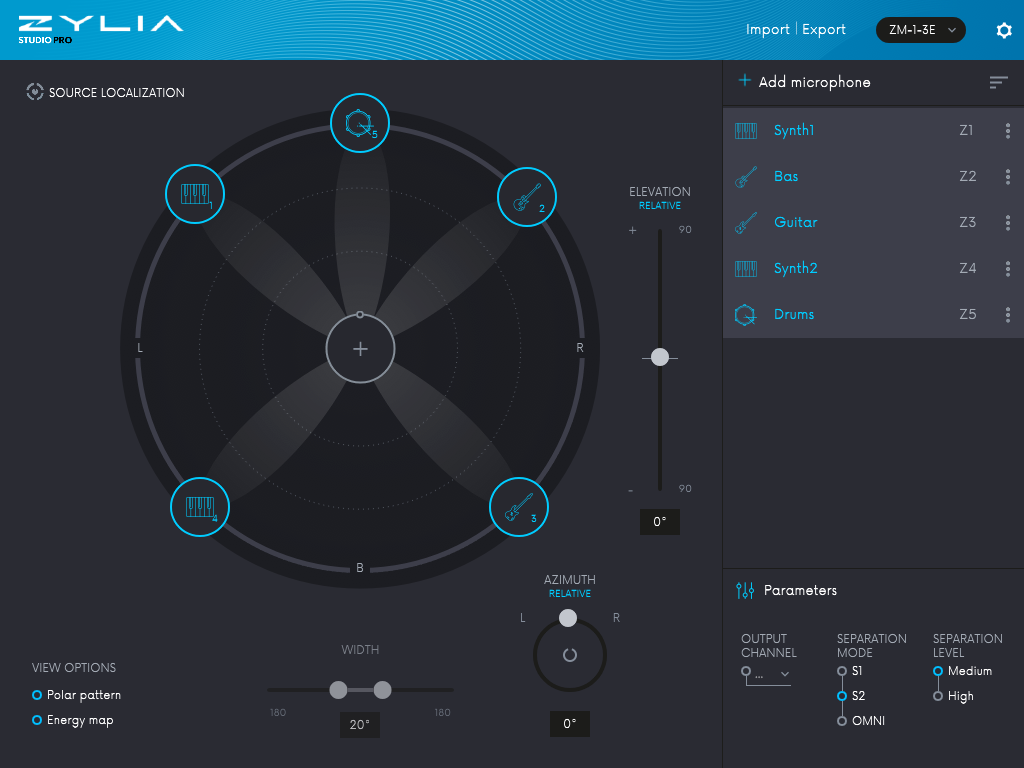Click the Source Localization panel icon
The image size is (1024, 768).
[34, 92]
